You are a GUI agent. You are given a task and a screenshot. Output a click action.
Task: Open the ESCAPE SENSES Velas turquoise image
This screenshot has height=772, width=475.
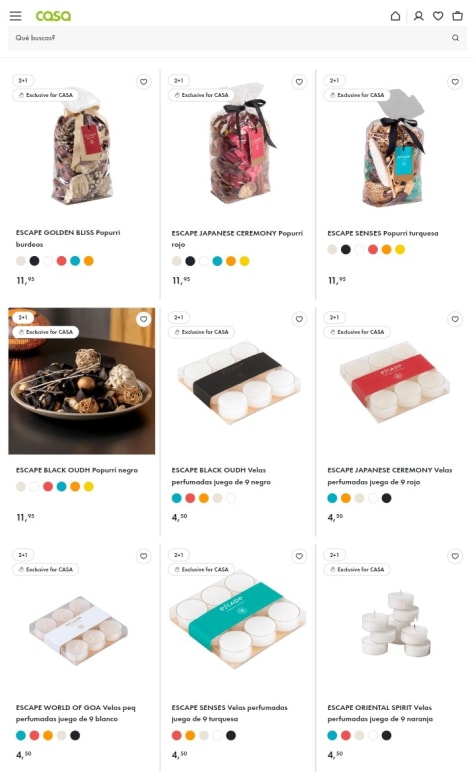[237, 618]
